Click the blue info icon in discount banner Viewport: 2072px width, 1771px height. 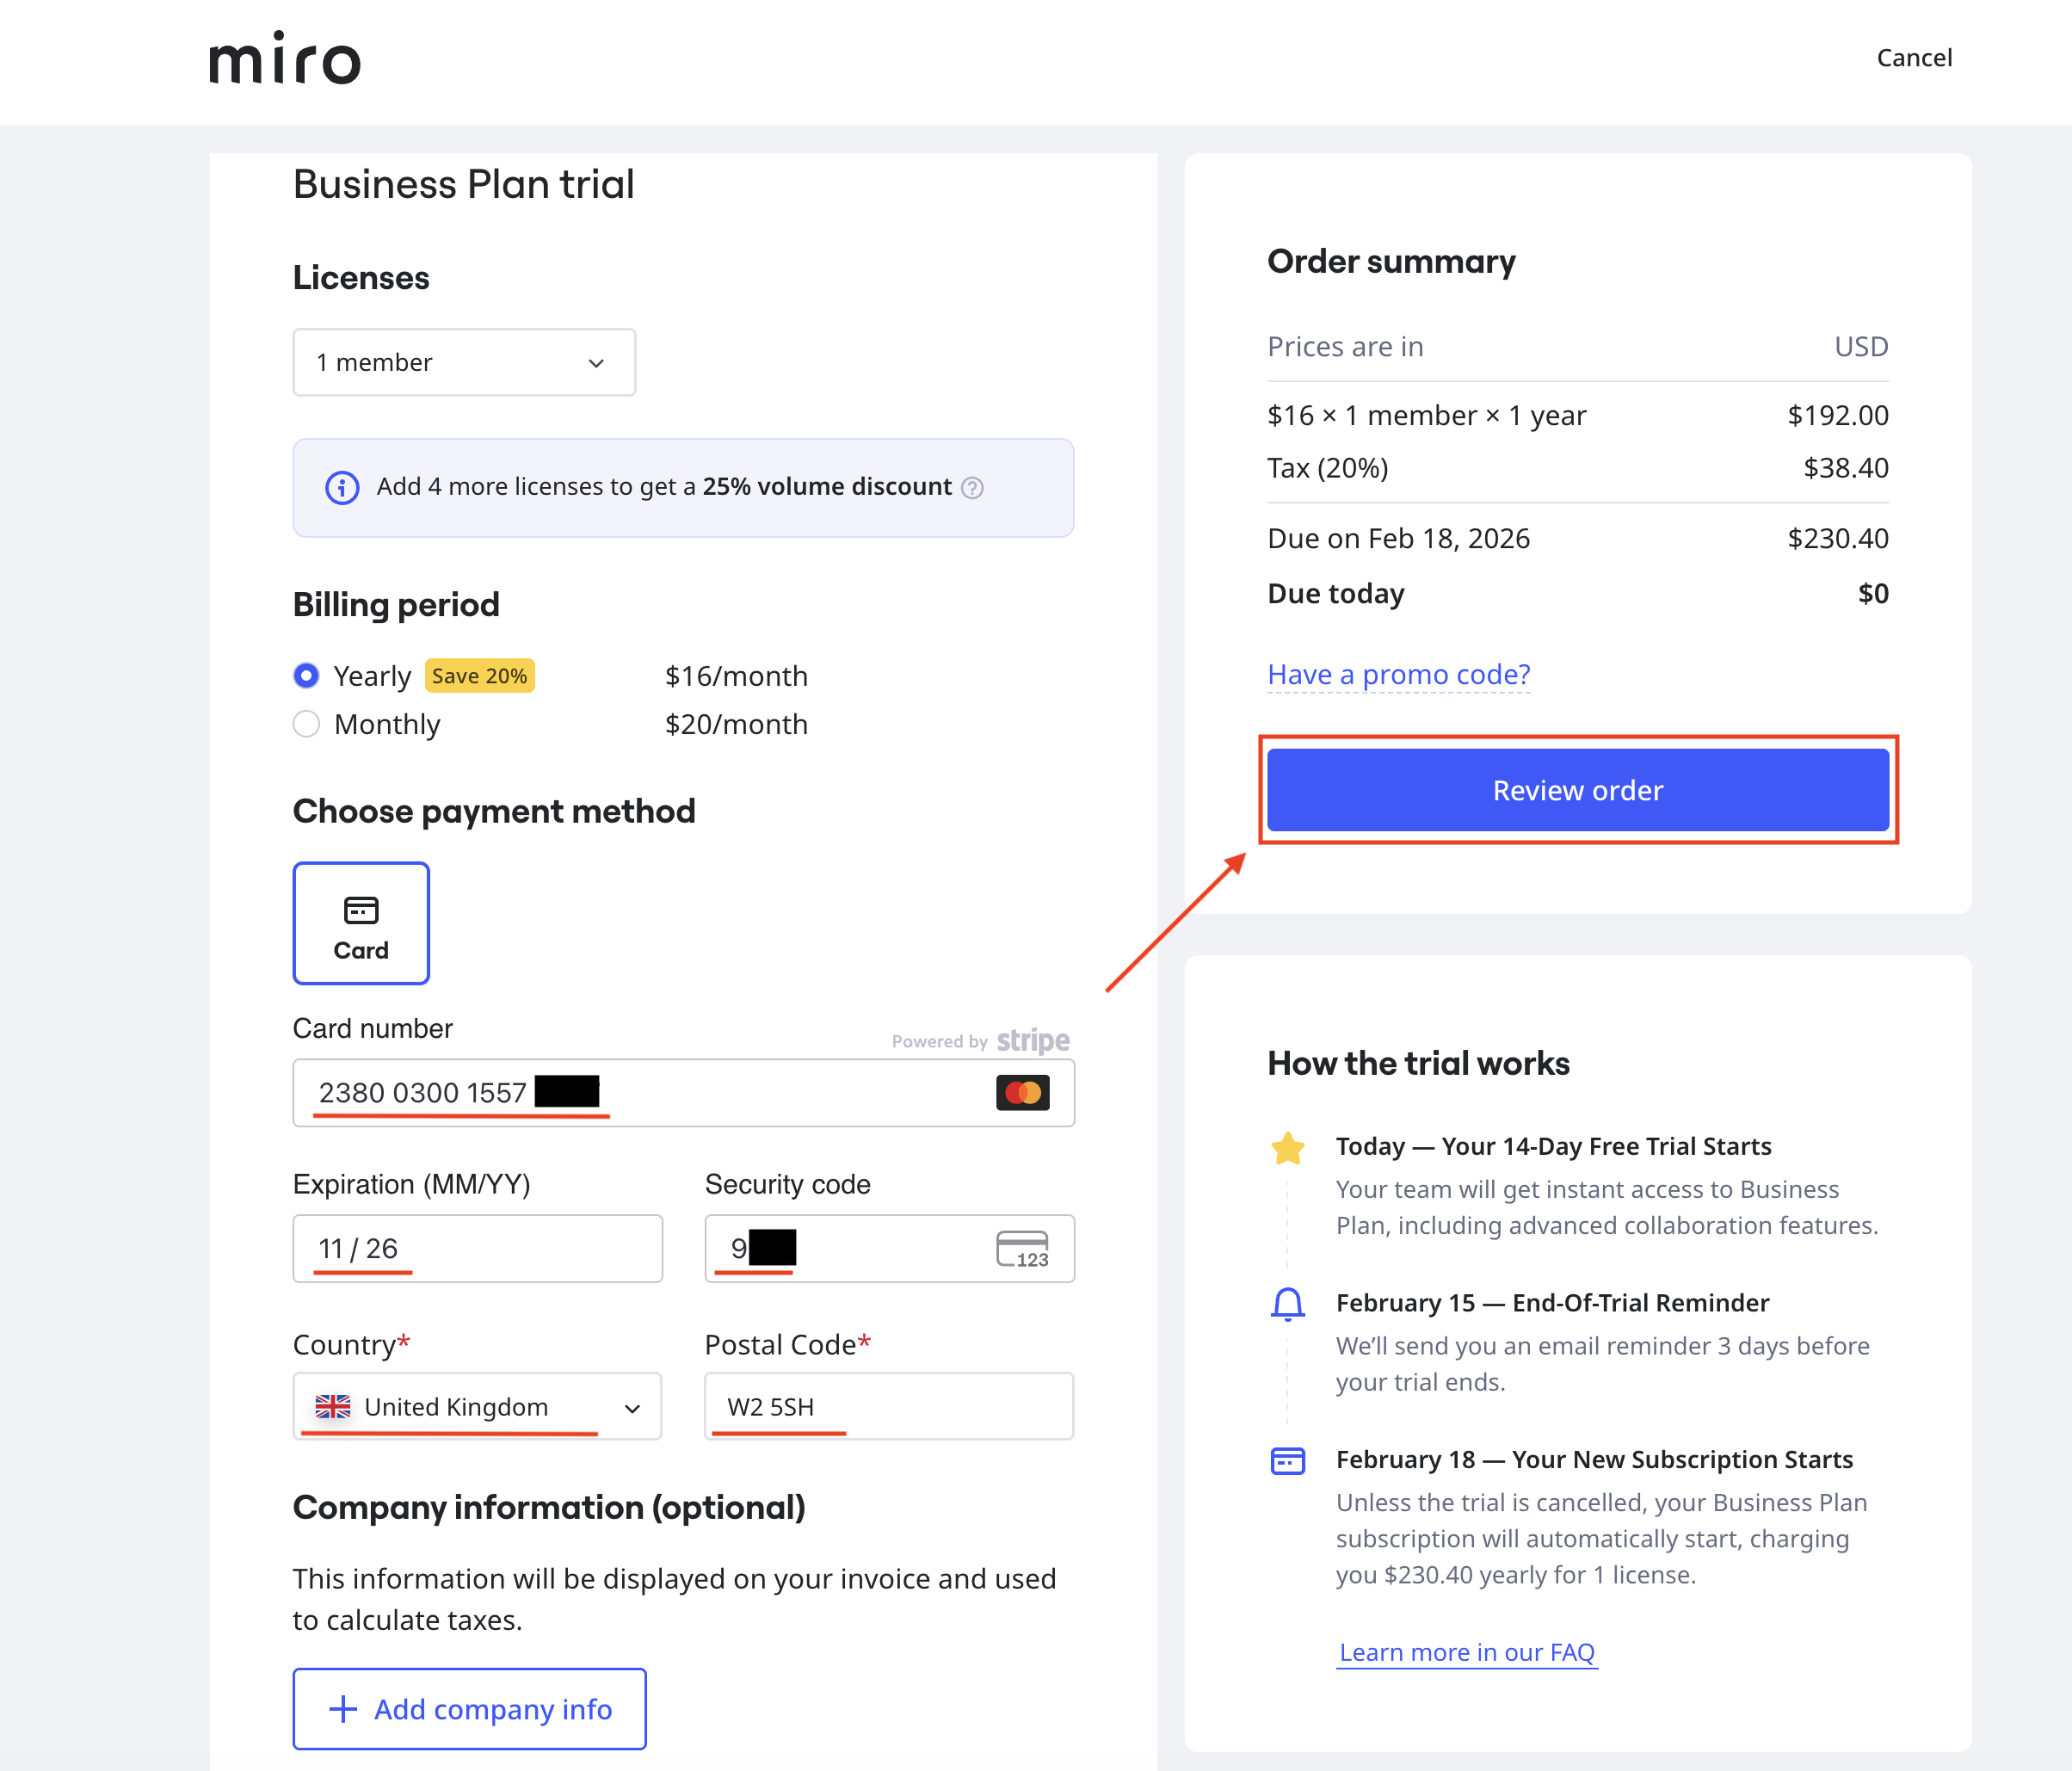342,488
